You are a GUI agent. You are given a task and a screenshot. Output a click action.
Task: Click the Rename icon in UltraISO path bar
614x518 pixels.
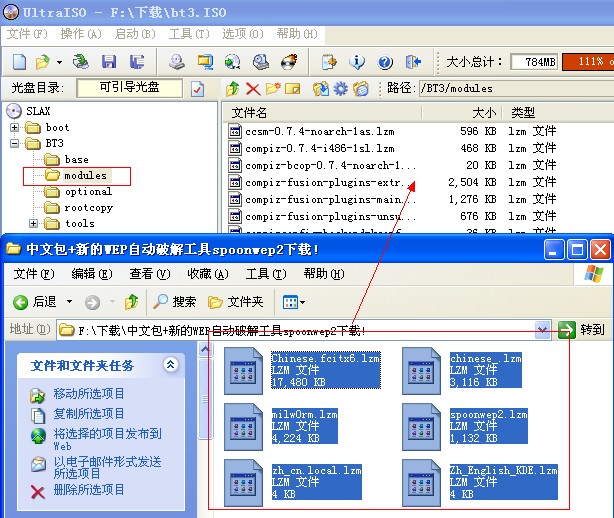292,89
